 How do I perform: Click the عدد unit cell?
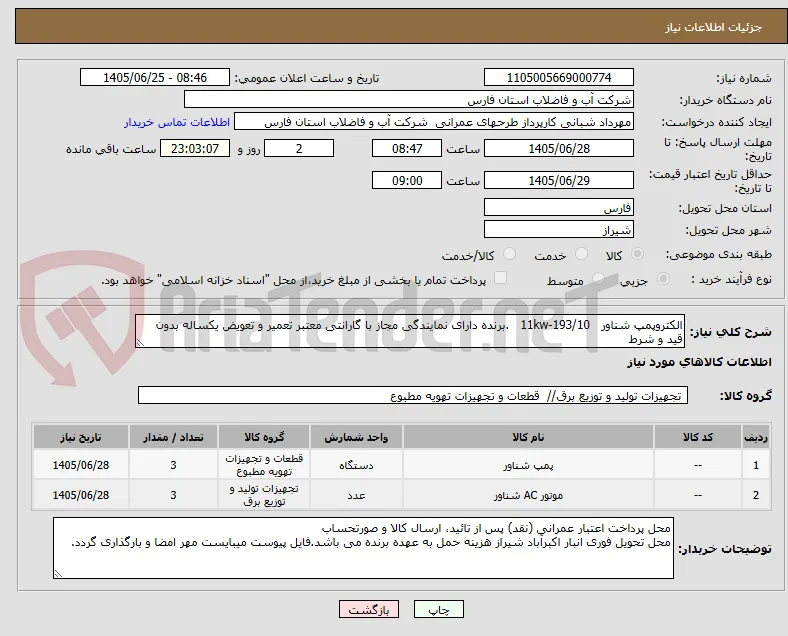coord(356,495)
